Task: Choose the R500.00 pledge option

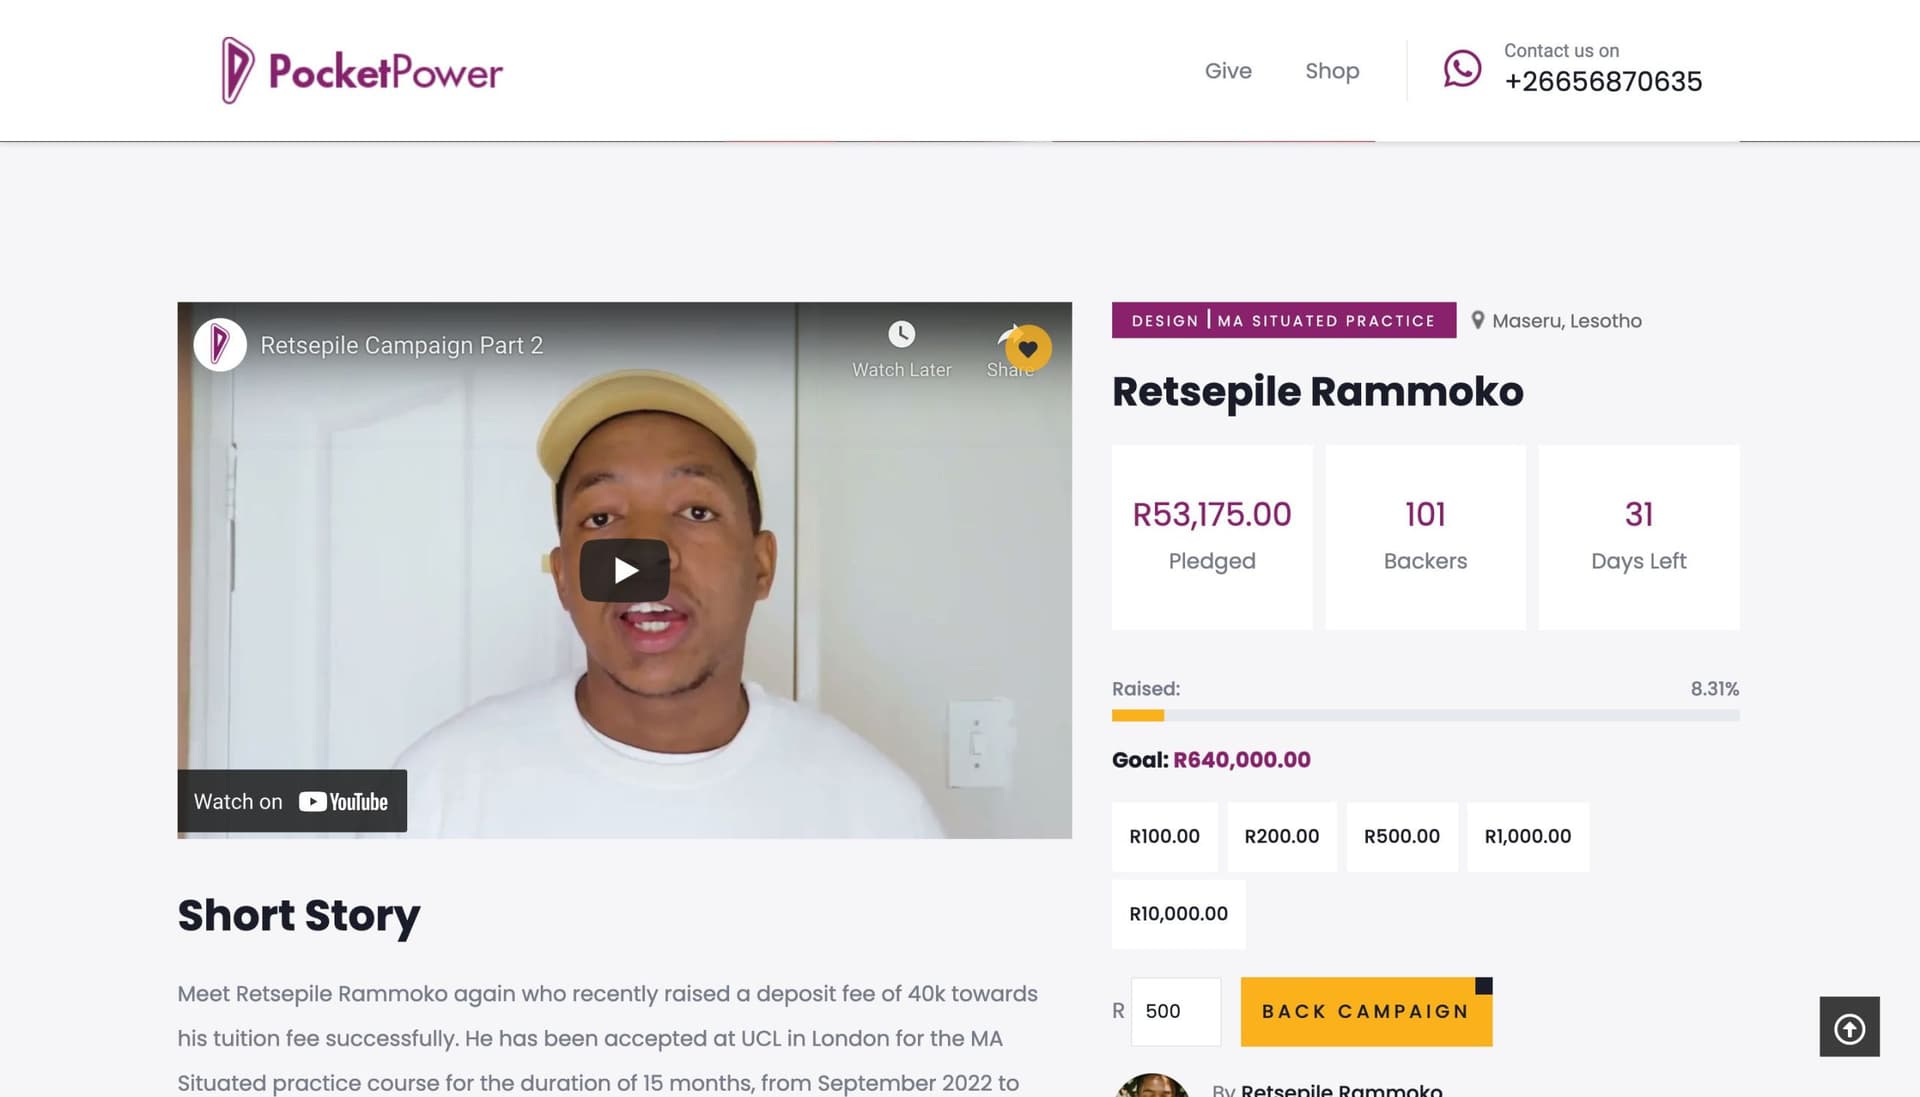Action: pyautogui.click(x=1402, y=836)
